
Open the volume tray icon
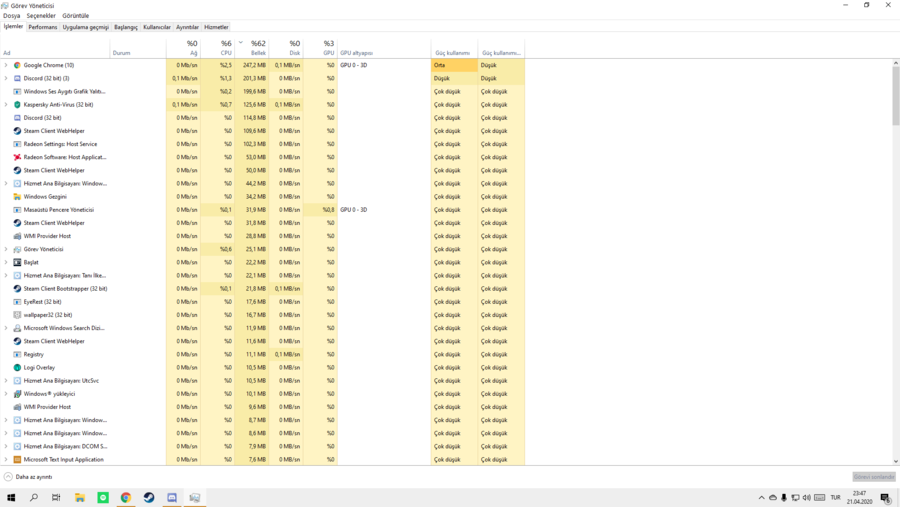pyautogui.click(x=806, y=498)
